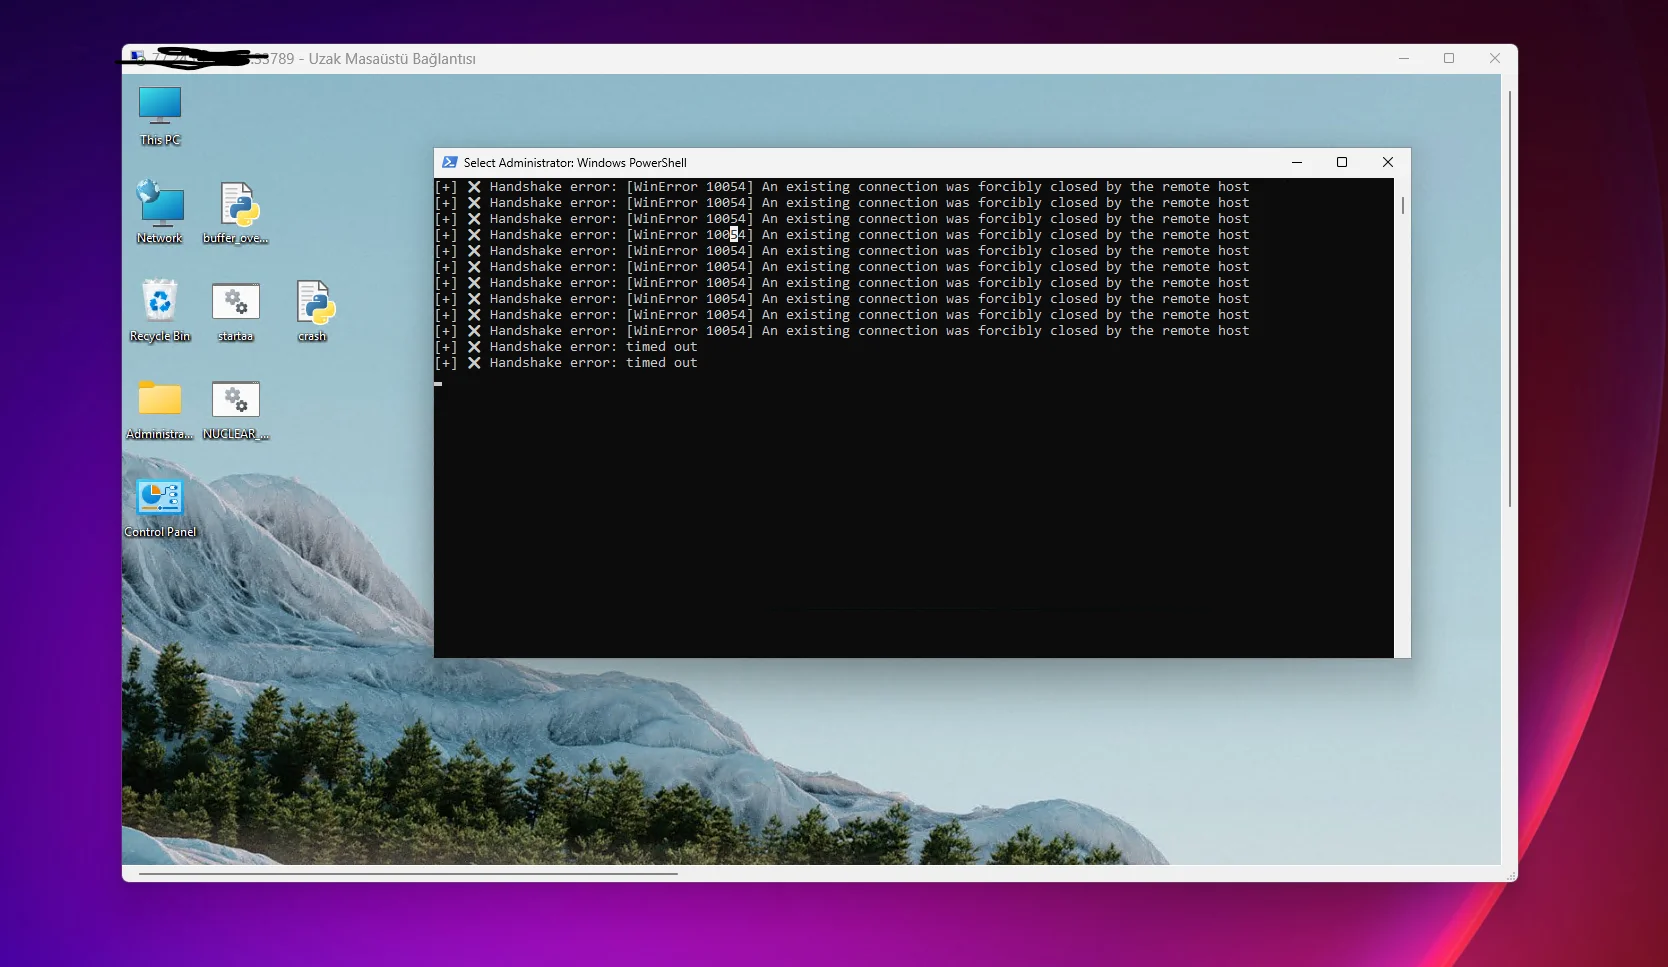
Task: Click the Remote Desktop connection title icon
Action: 138,58
